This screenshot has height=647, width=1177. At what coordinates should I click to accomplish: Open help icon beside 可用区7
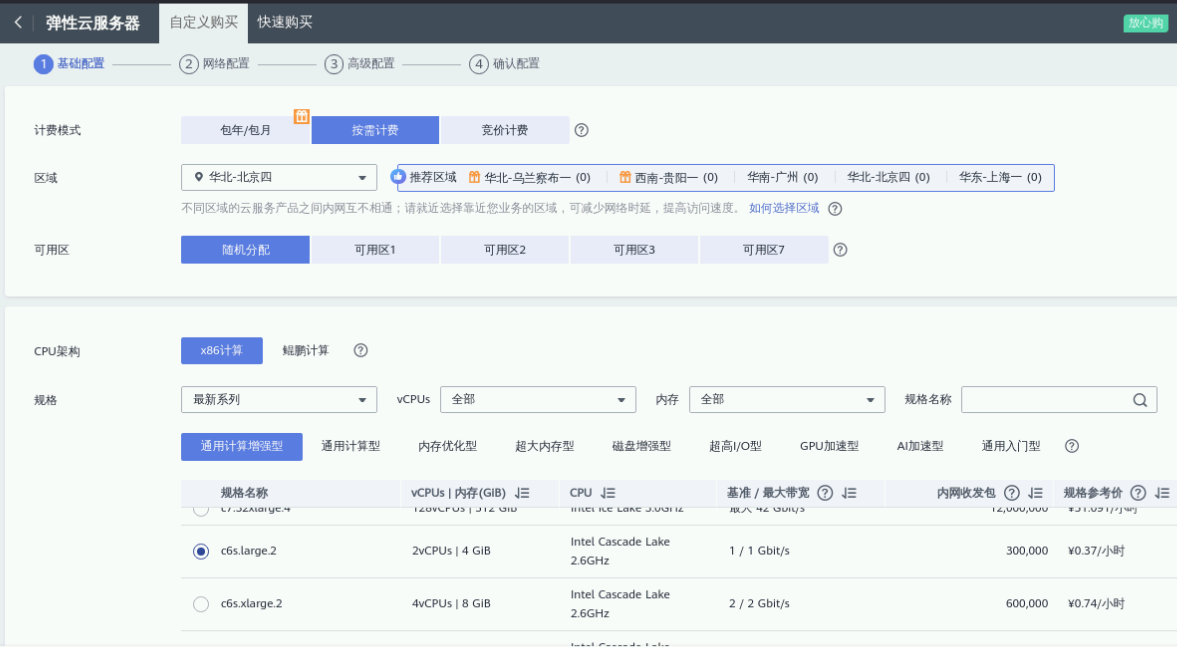(x=840, y=250)
